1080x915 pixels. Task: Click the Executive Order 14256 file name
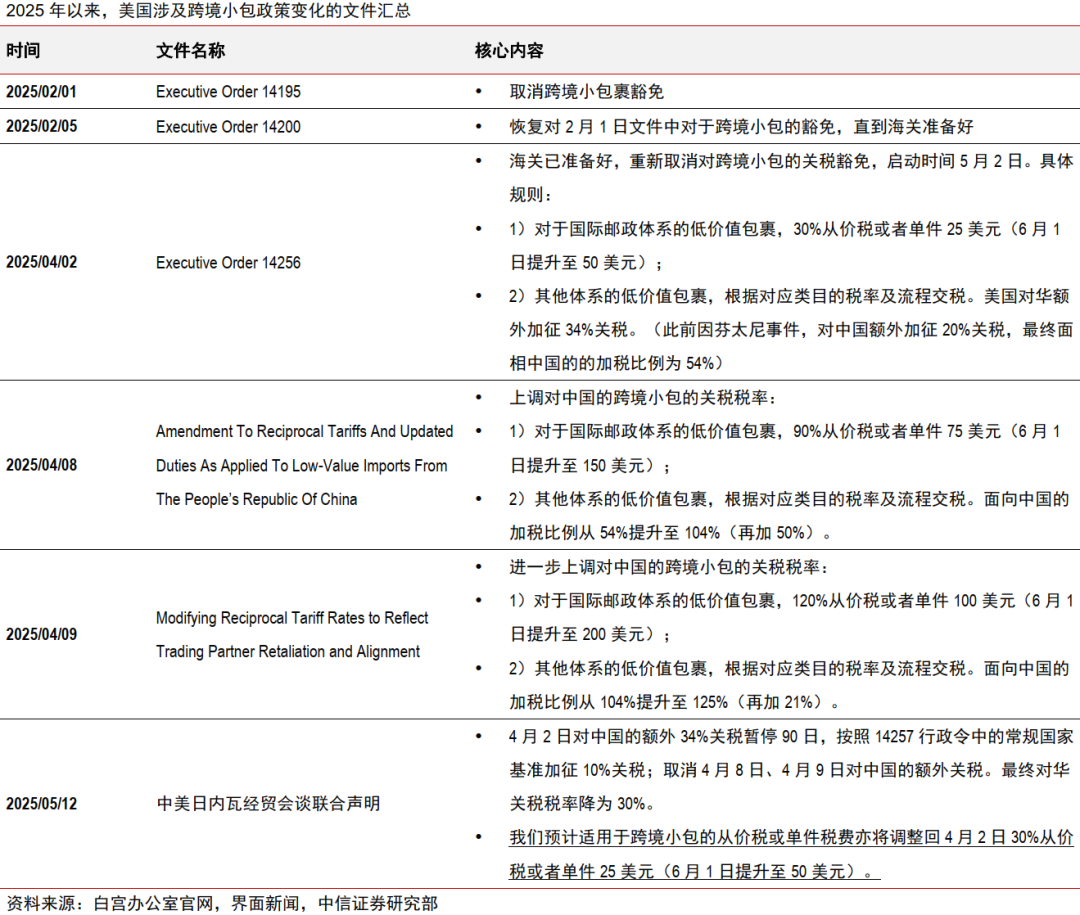228,263
